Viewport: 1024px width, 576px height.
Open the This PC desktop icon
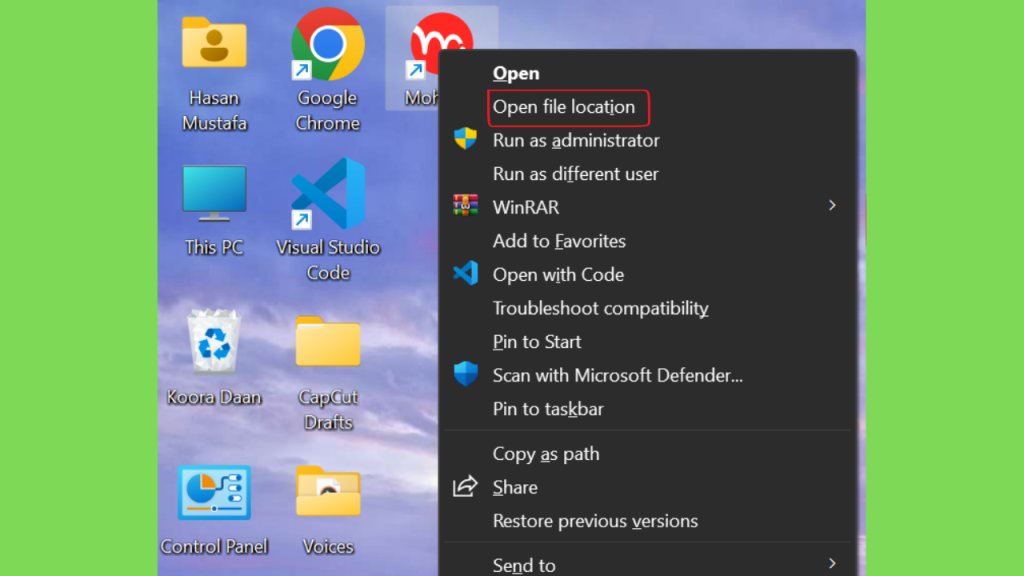tap(214, 194)
